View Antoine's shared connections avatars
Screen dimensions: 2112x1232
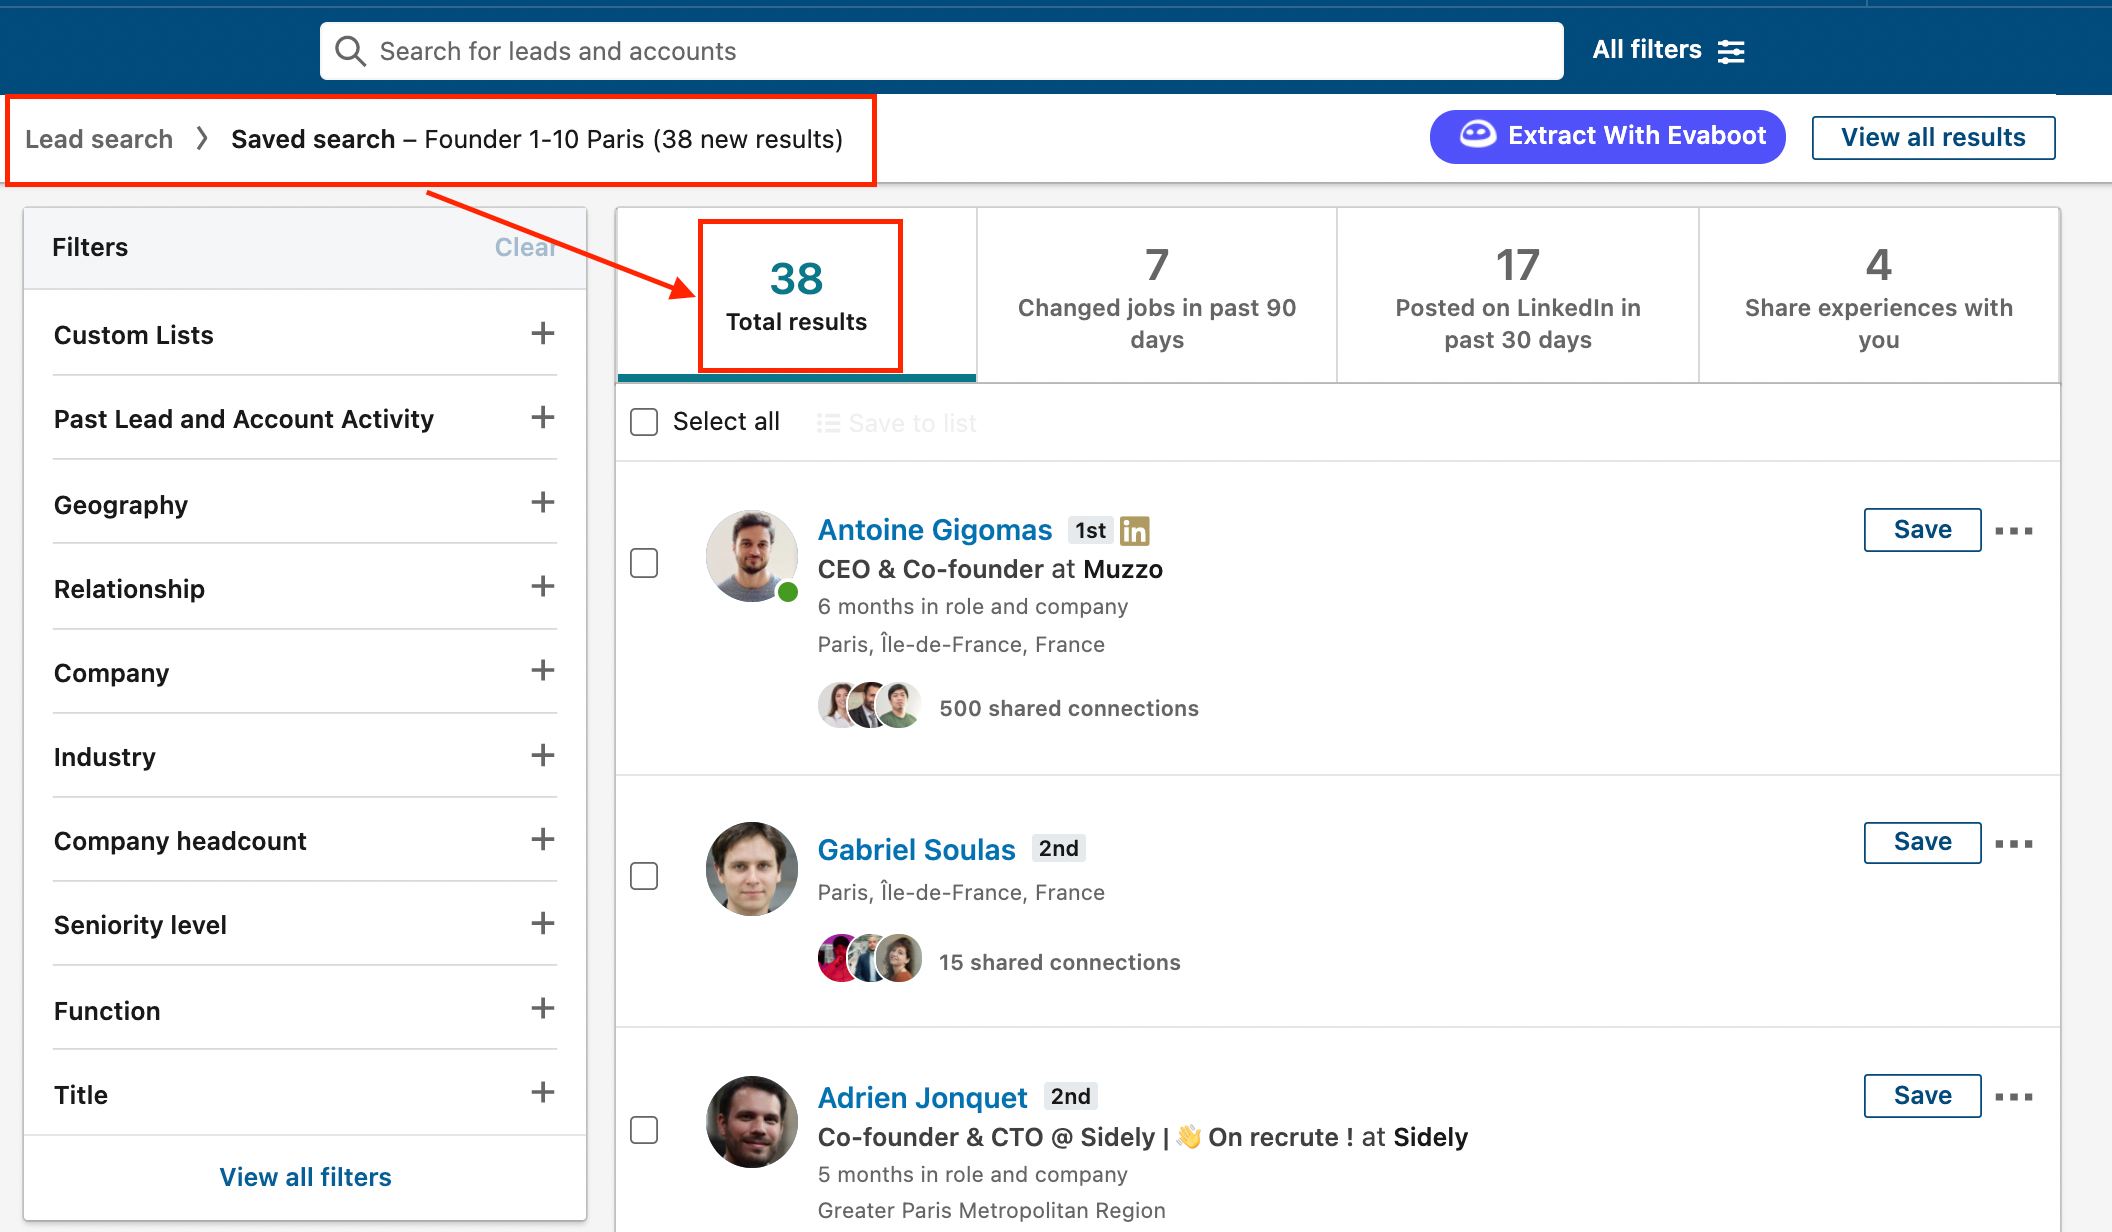pos(870,706)
